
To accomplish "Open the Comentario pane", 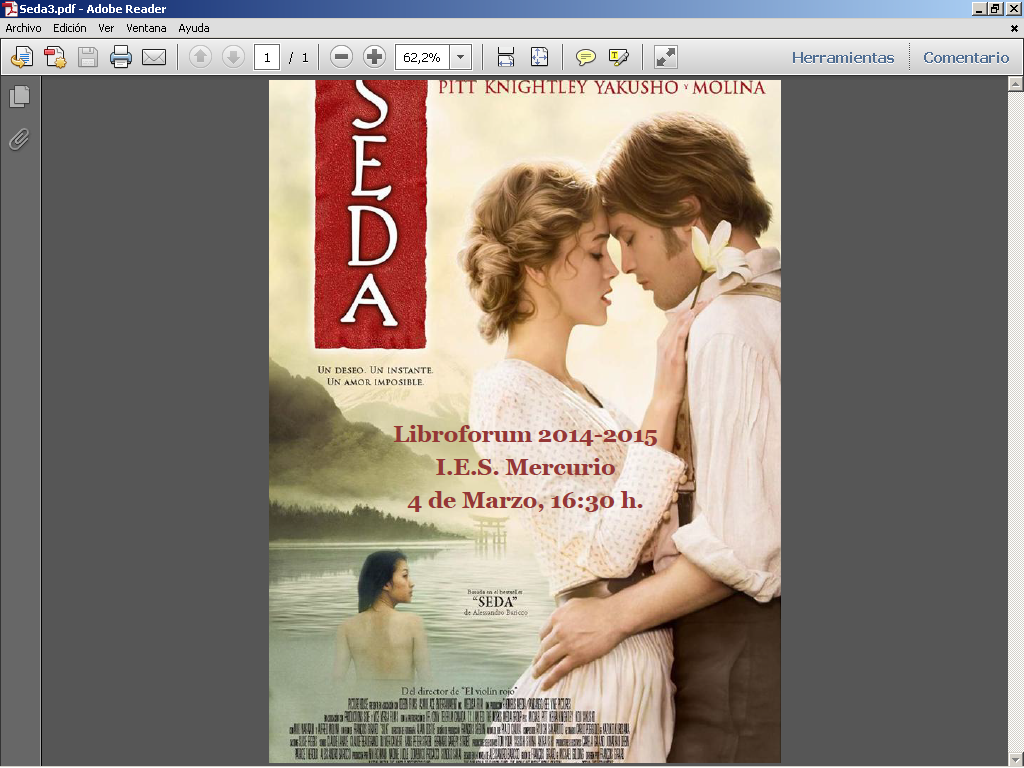I will 966,57.
